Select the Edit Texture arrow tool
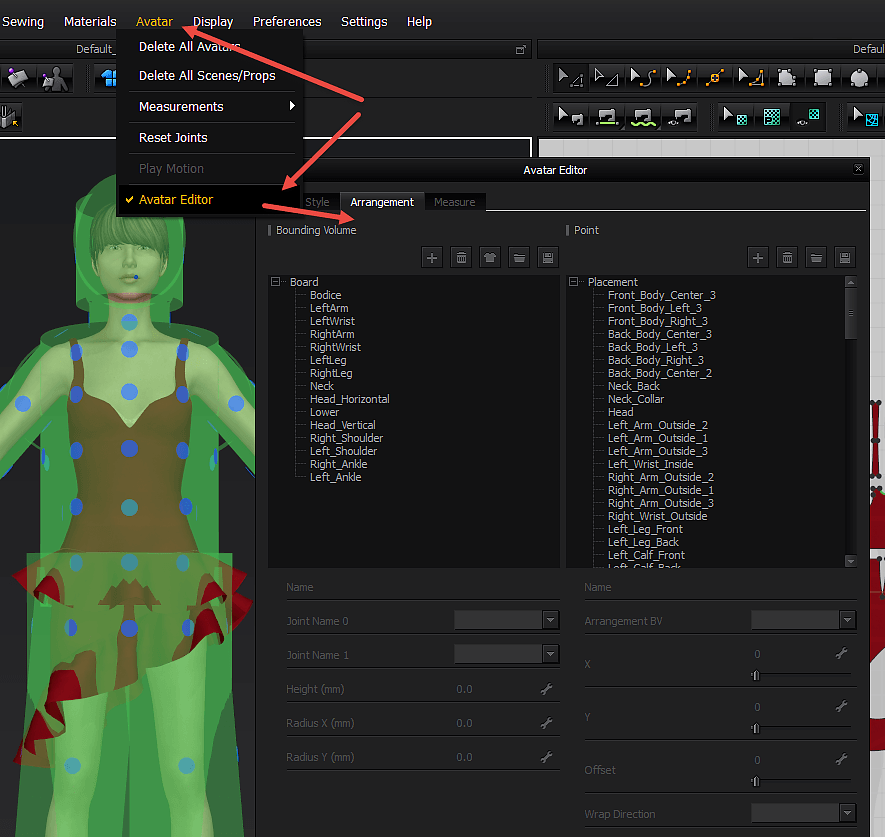The height and width of the screenshot is (837, 885). (x=735, y=117)
